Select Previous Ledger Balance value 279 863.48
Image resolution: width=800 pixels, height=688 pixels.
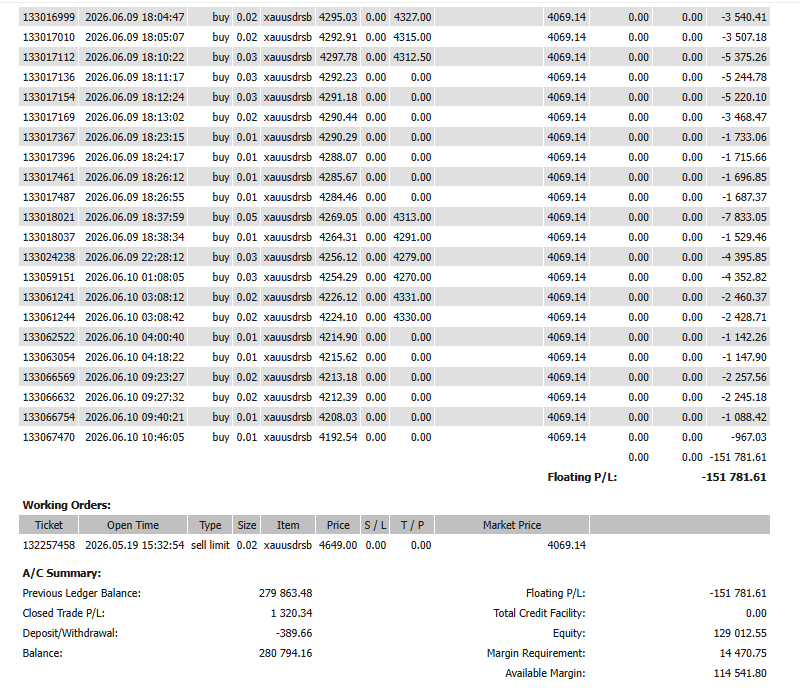coord(285,594)
